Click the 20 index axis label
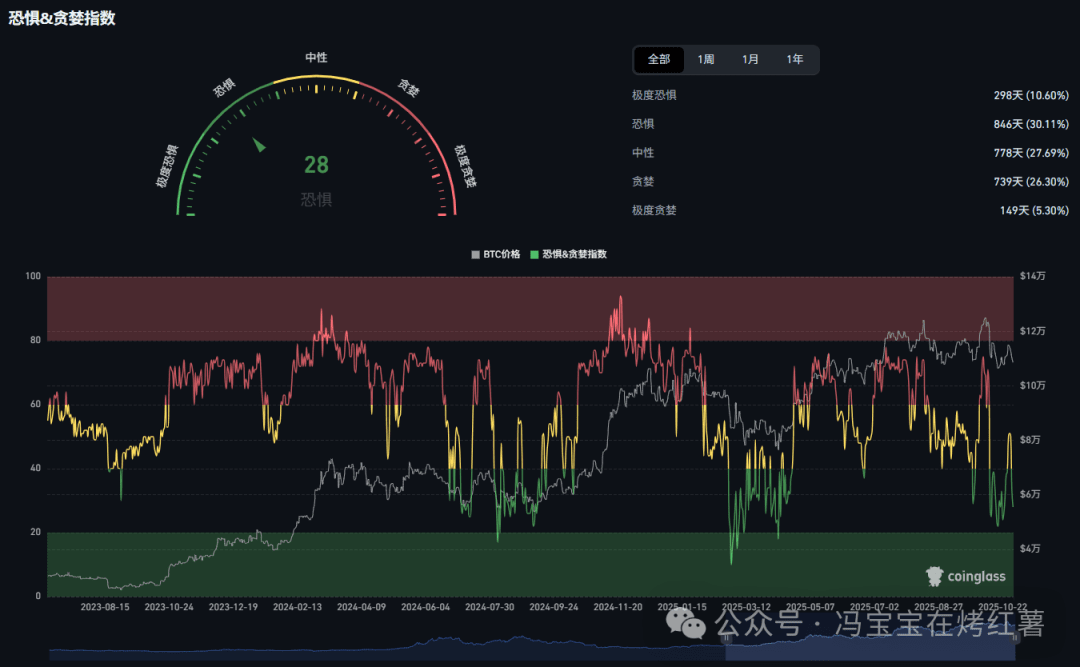The height and width of the screenshot is (667, 1080). pos(36,532)
